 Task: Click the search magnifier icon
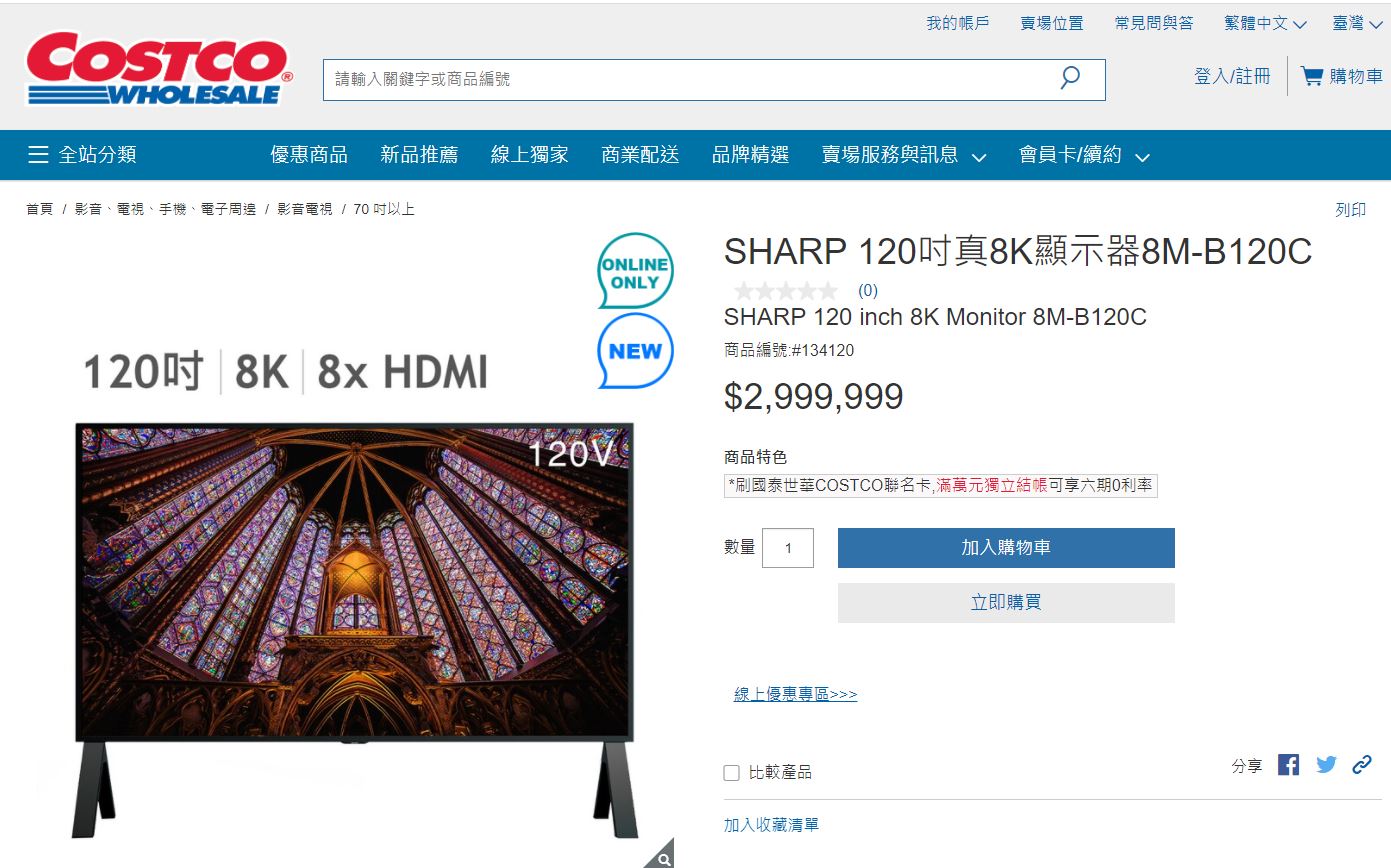point(1069,76)
